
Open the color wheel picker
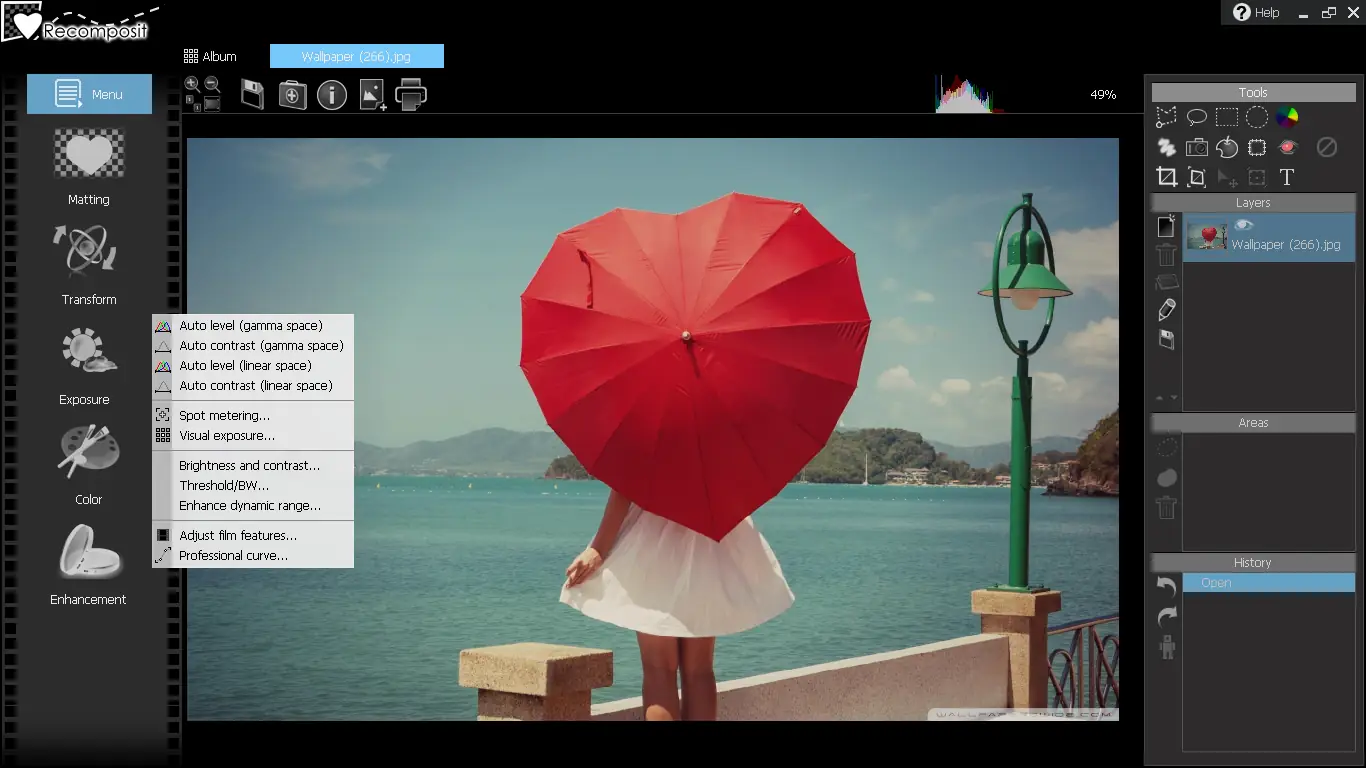[x=1287, y=118]
